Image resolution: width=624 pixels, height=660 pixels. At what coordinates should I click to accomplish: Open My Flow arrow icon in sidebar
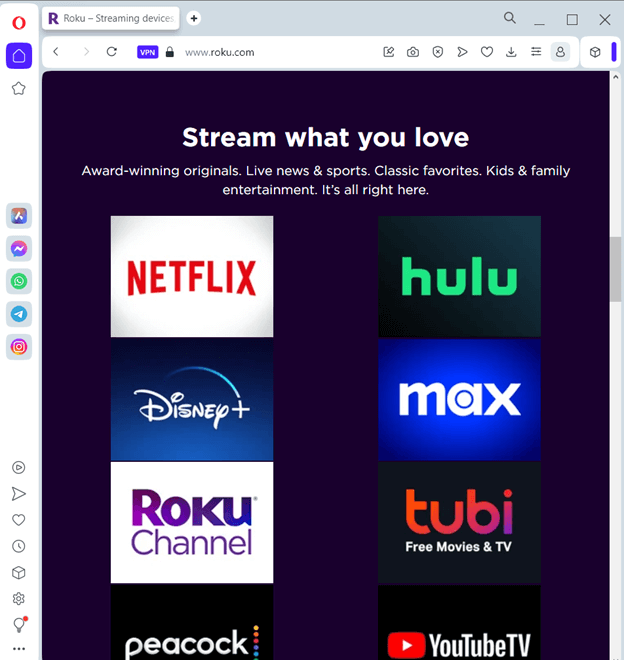point(19,494)
